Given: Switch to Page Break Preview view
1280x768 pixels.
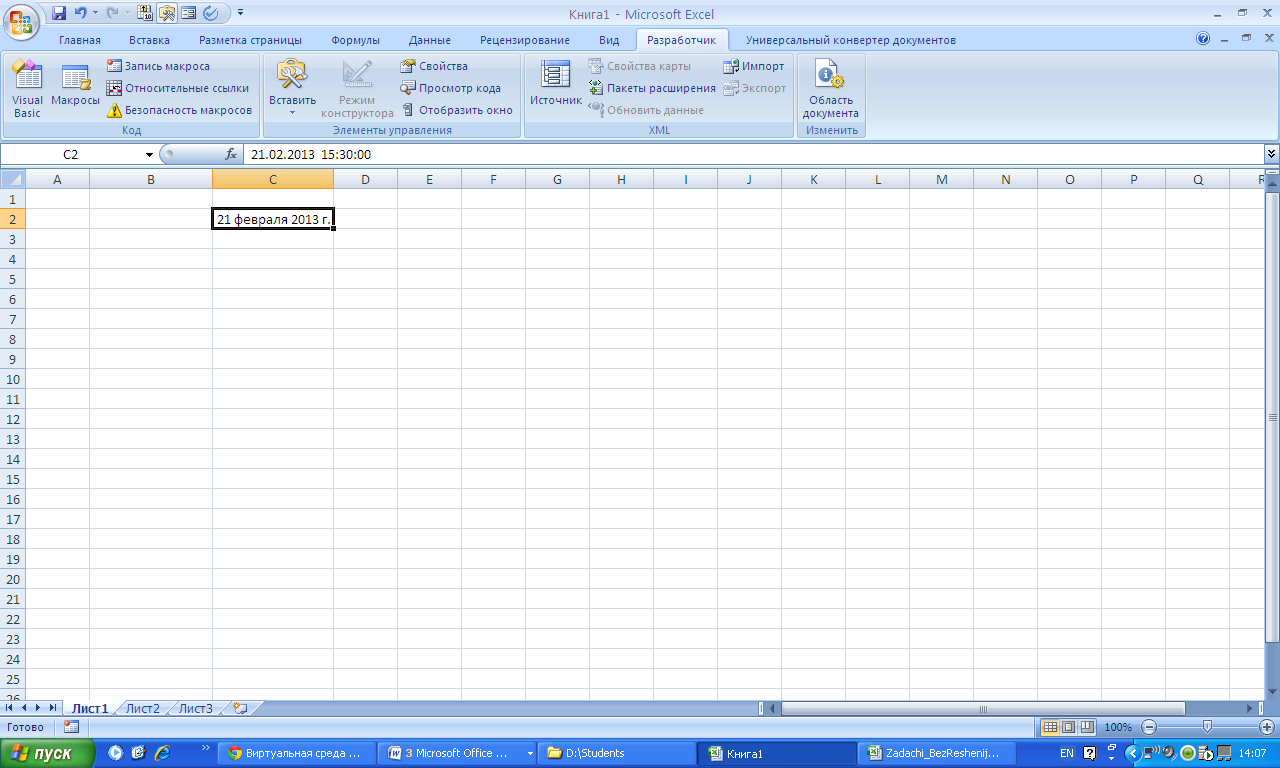Looking at the screenshot, I should pos(1087,727).
